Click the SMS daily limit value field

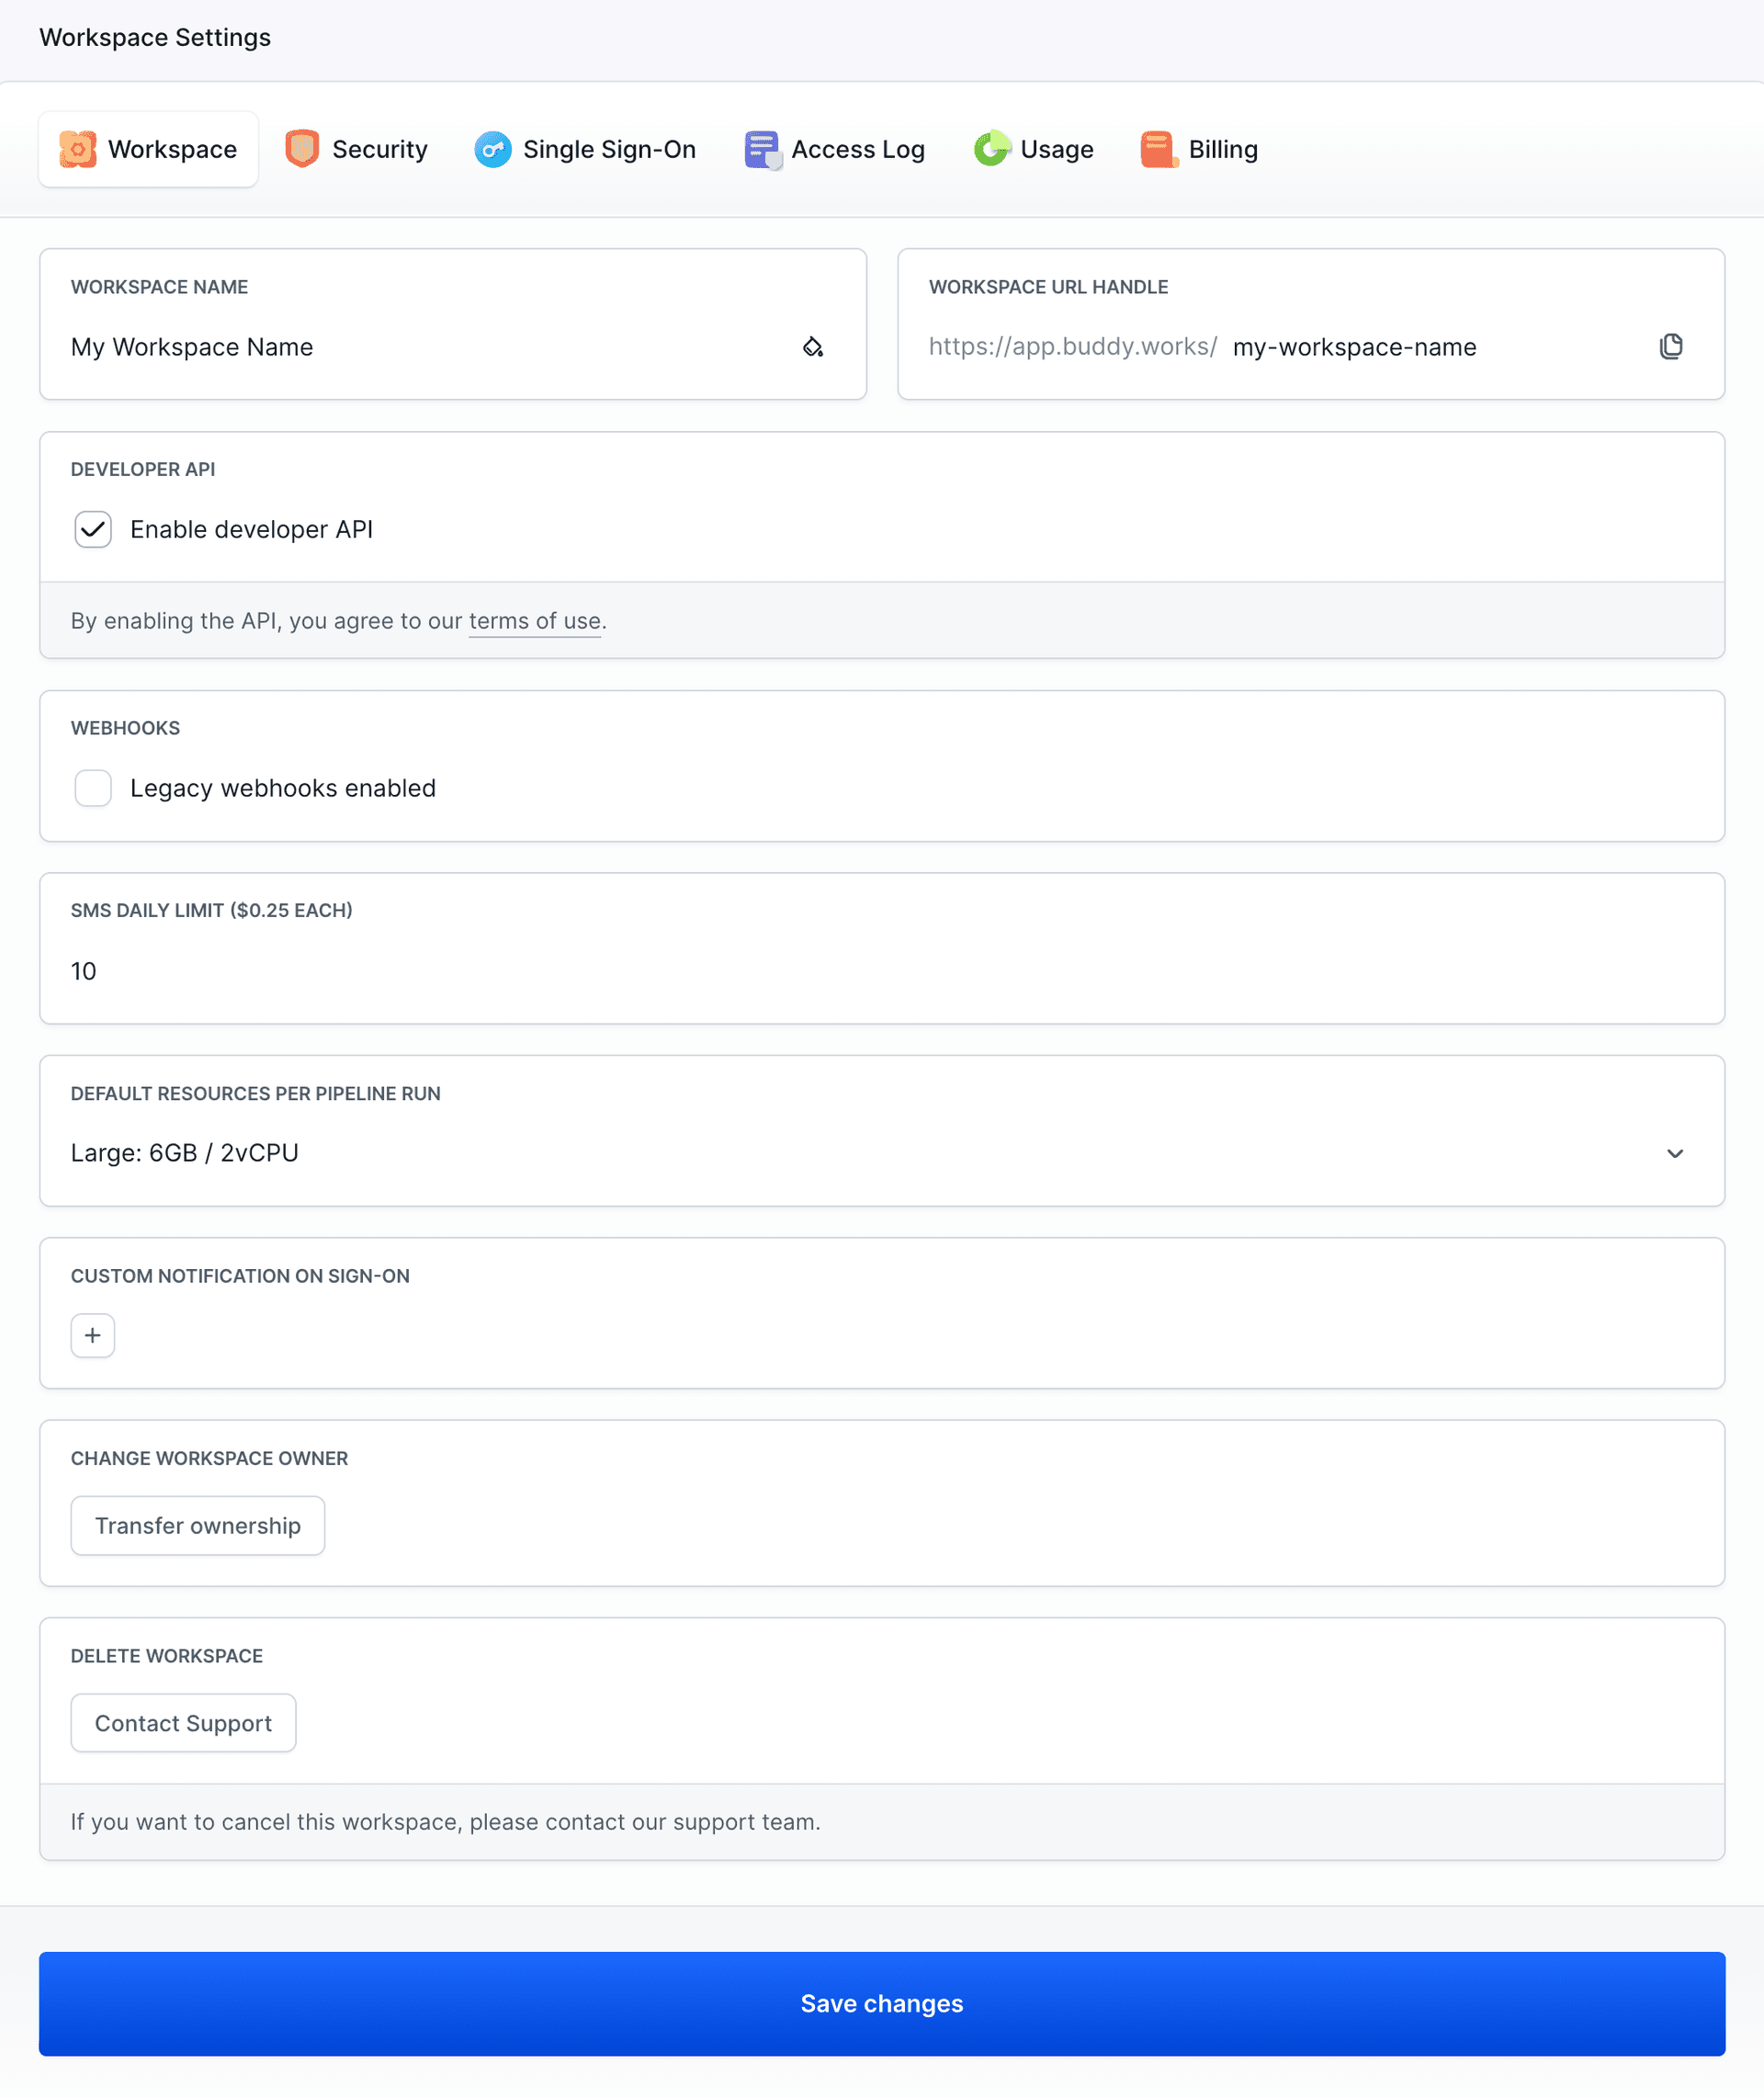(400, 970)
